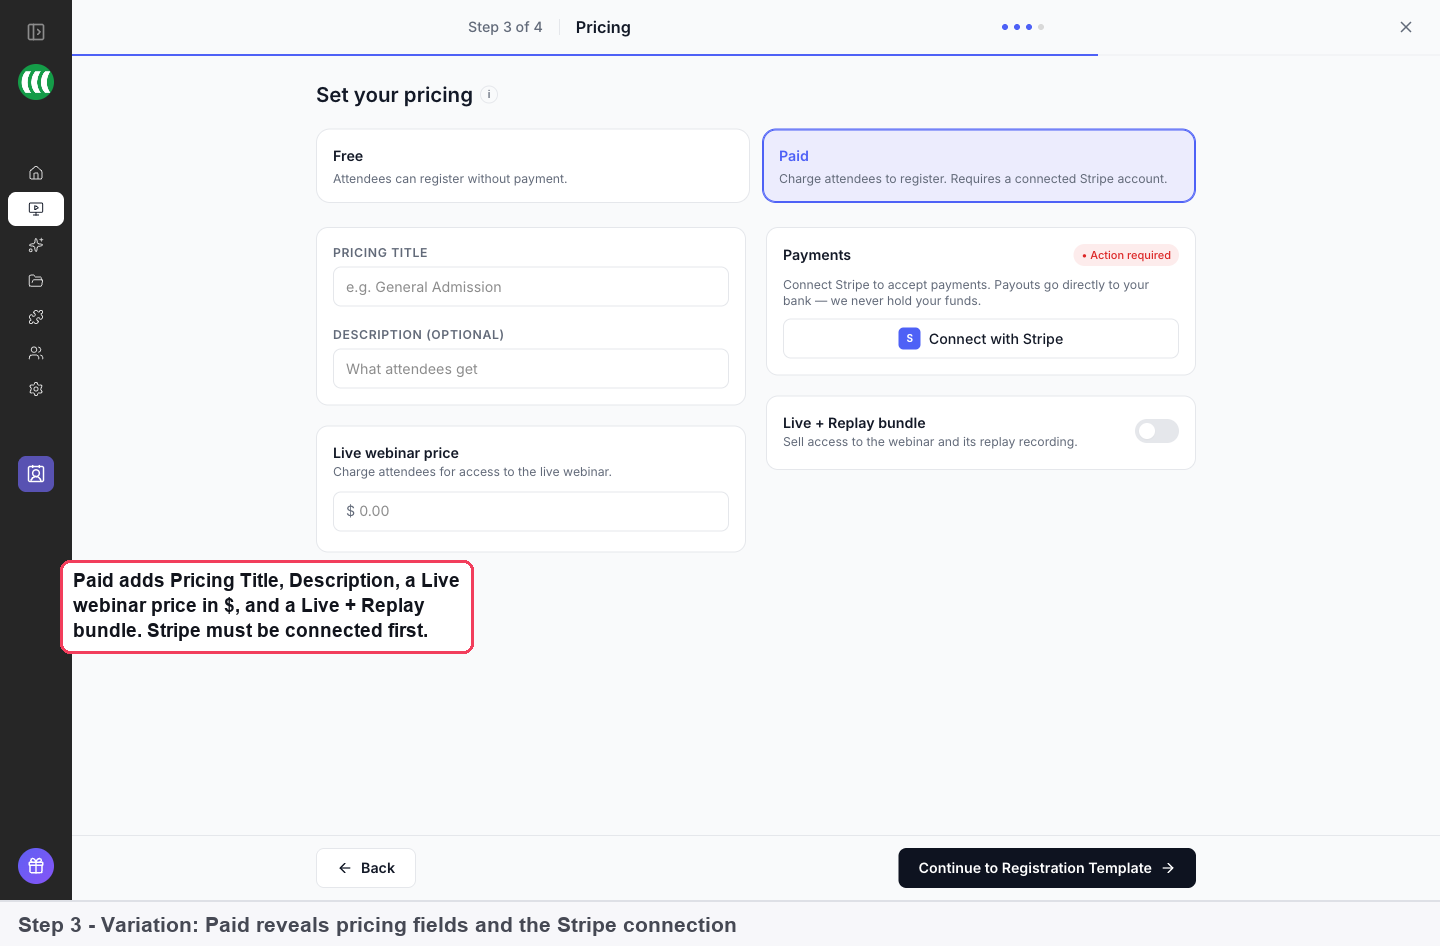Click the Payments section heading

click(817, 255)
